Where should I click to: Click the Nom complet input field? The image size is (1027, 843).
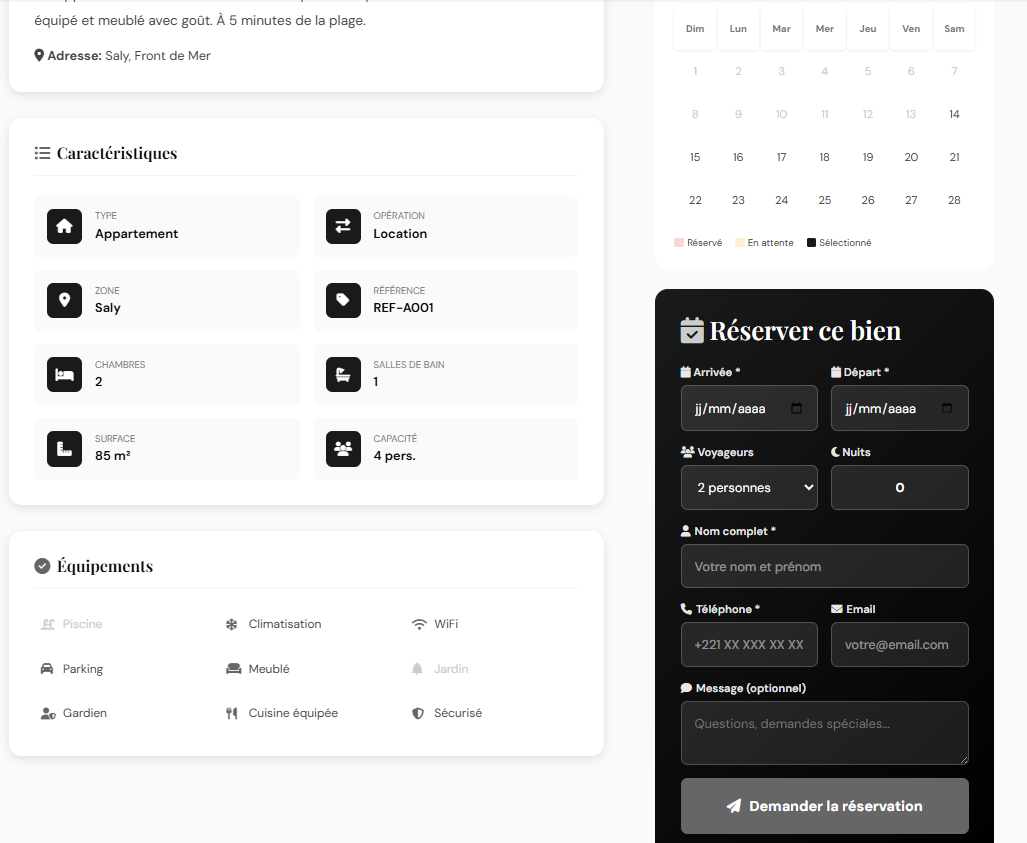pos(824,566)
